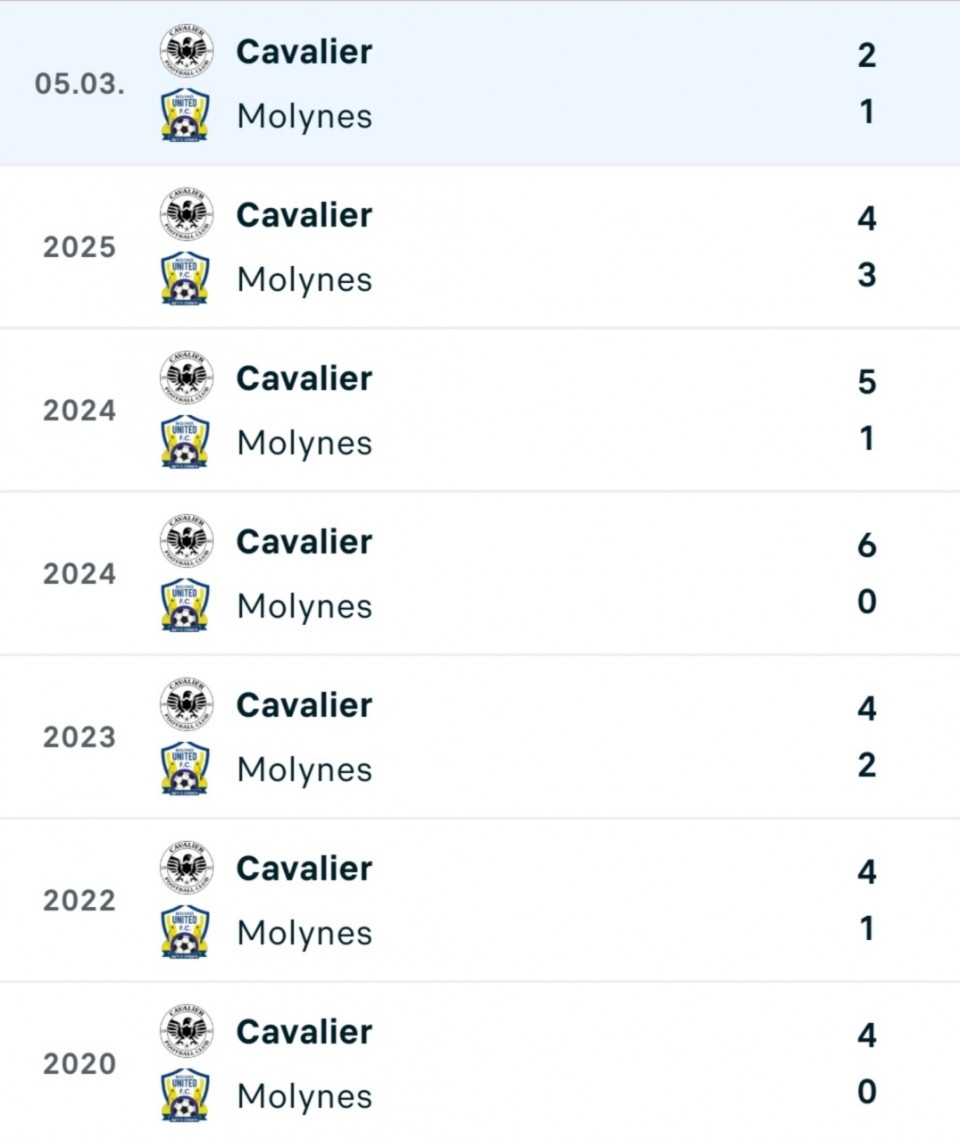Image resolution: width=960 pixels, height=1140 pixels.
Task: Click Cavalier crest in 5-1 match
Action: 186,378
